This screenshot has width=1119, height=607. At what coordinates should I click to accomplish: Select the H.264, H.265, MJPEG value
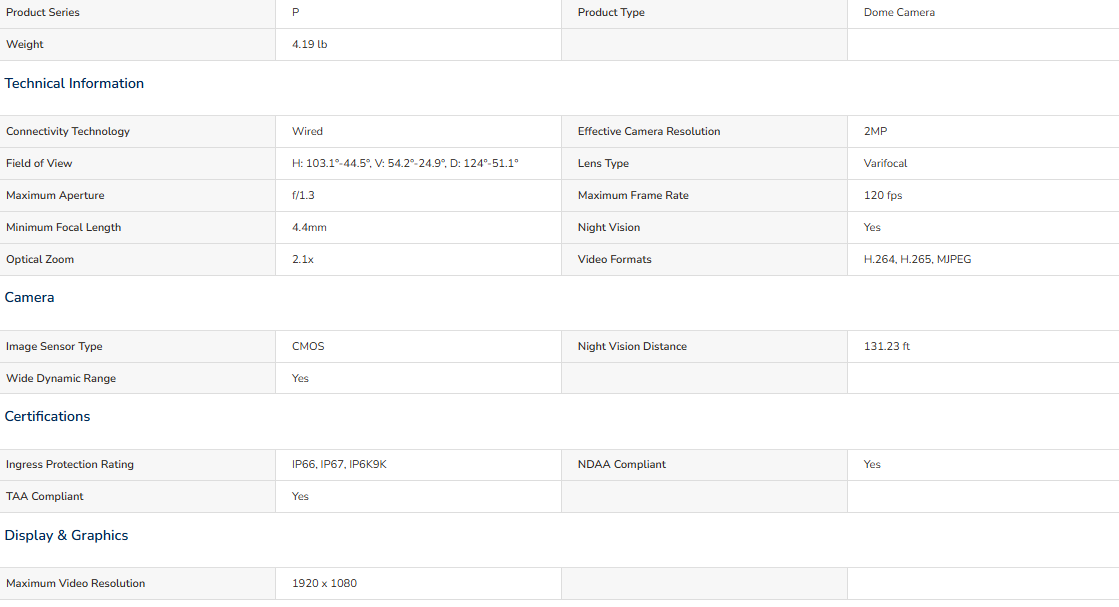pos(917,260)
